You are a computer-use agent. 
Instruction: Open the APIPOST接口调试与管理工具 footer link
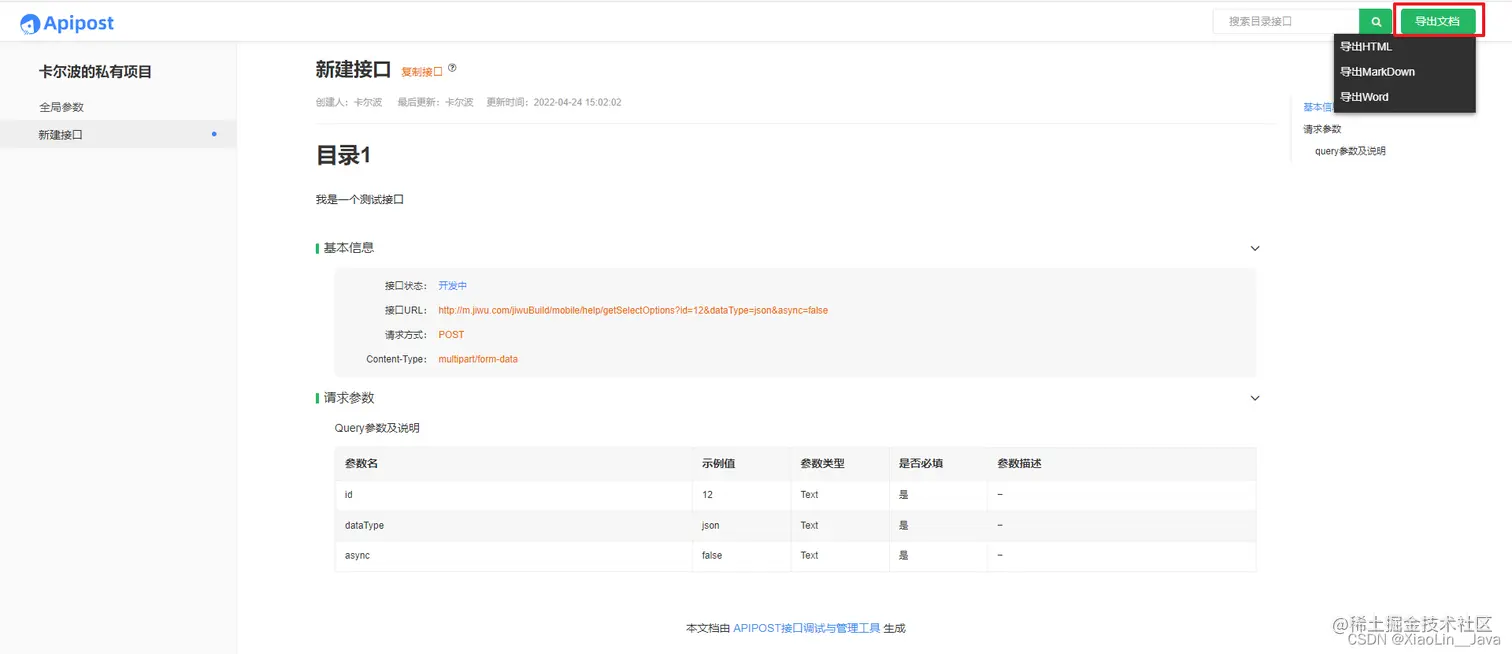[806, 628]
